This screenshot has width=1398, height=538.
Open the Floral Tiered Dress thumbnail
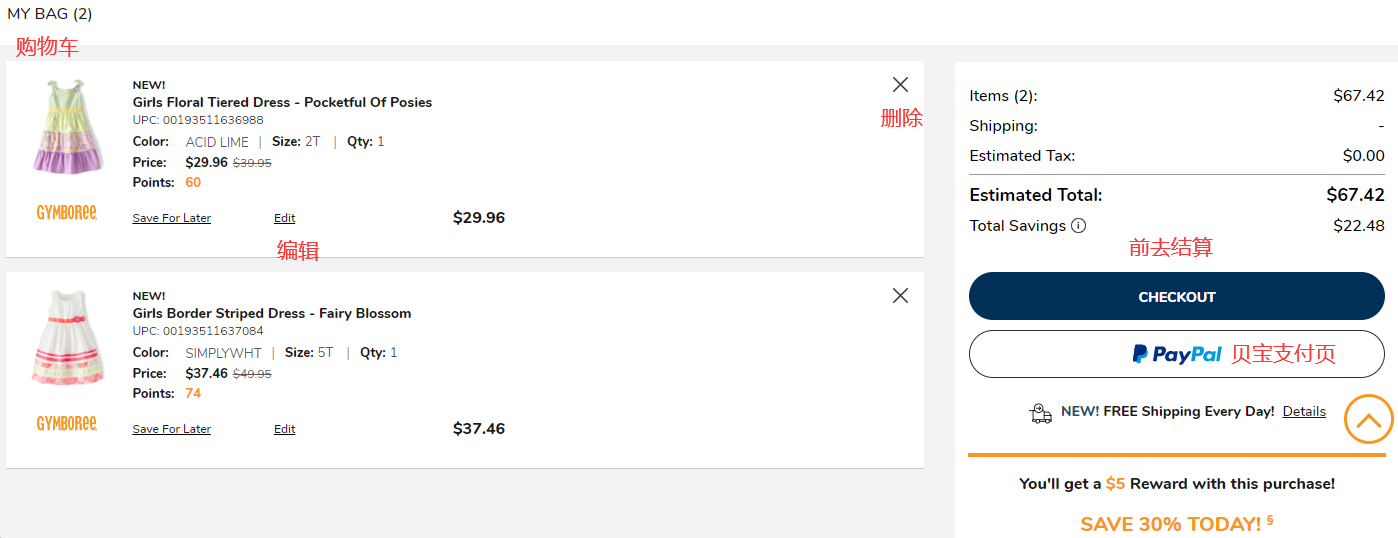[x=67, y=127]
